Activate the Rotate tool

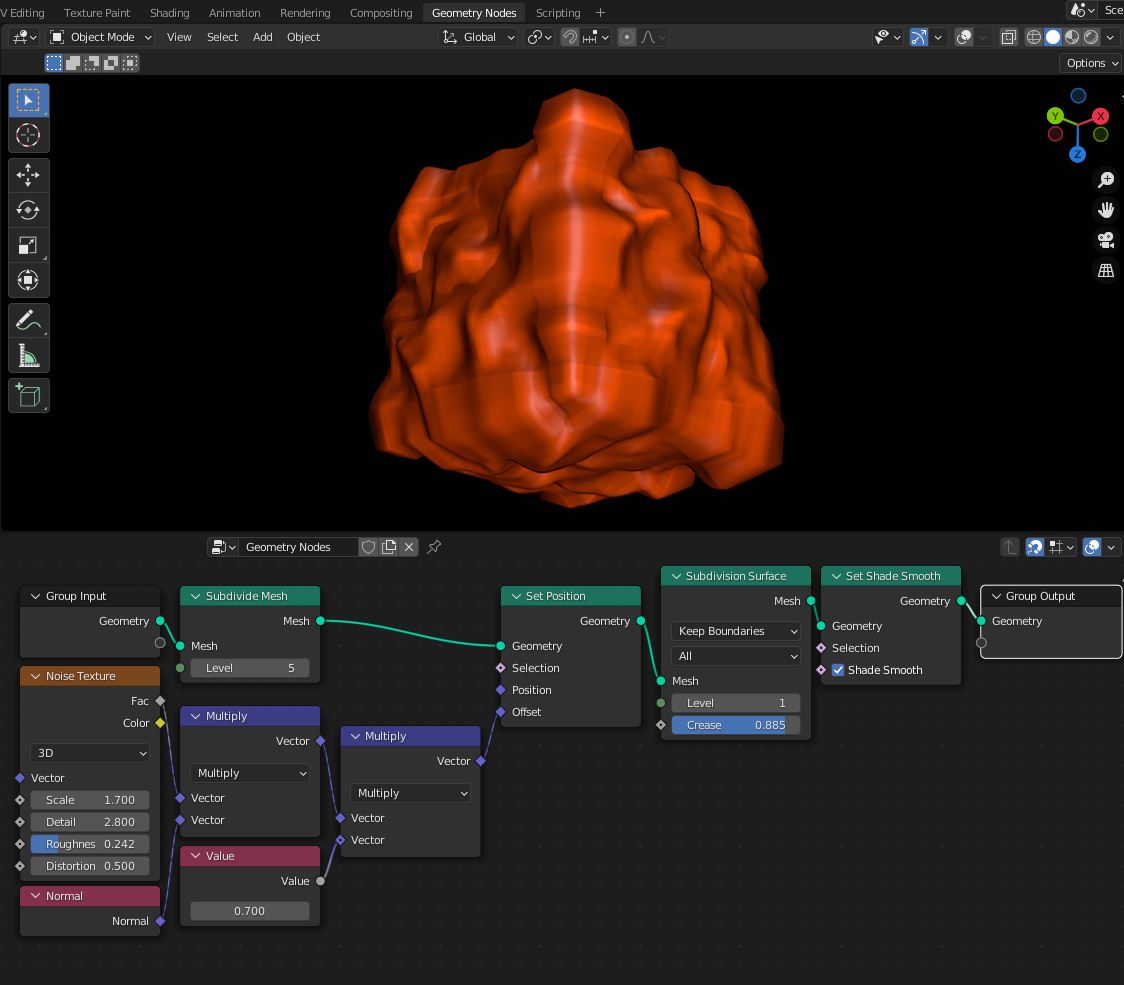pos(28,210)
